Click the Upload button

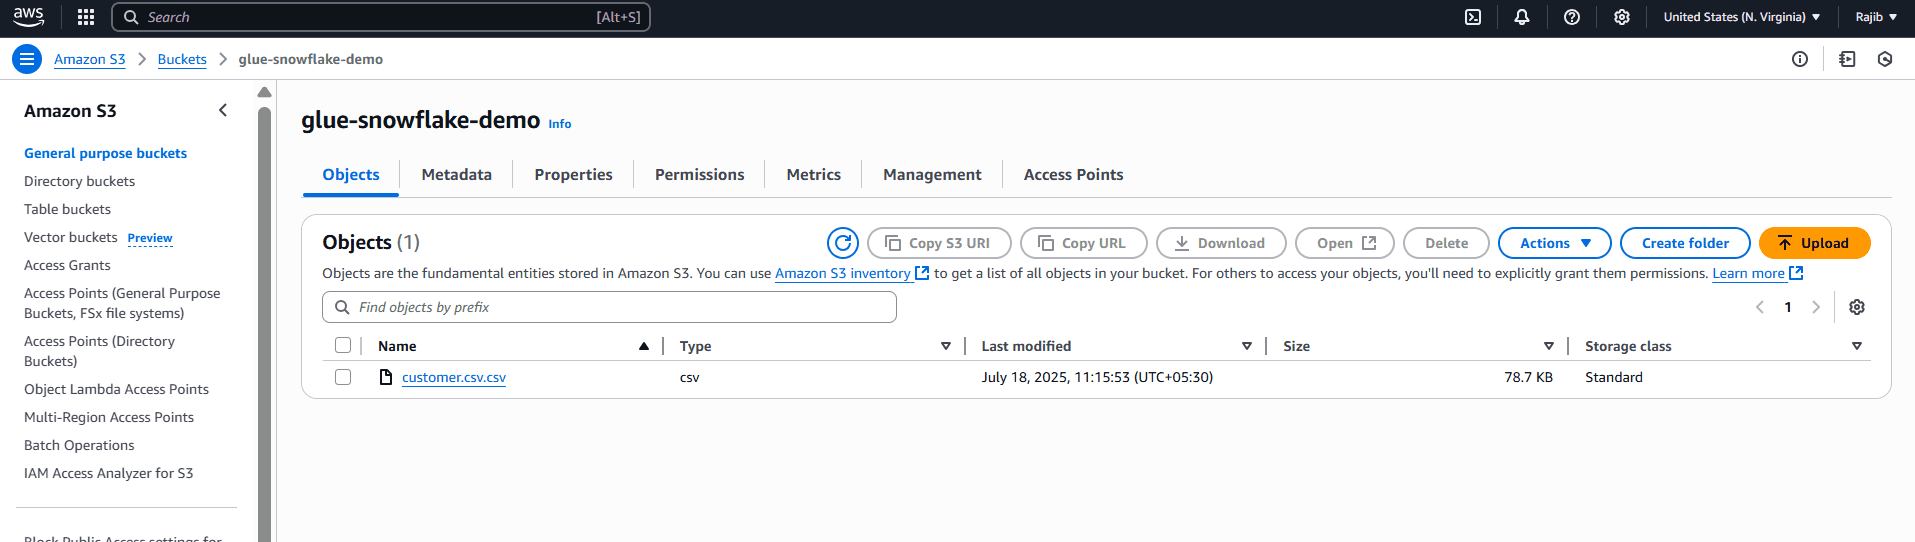tap(1814, 243)
